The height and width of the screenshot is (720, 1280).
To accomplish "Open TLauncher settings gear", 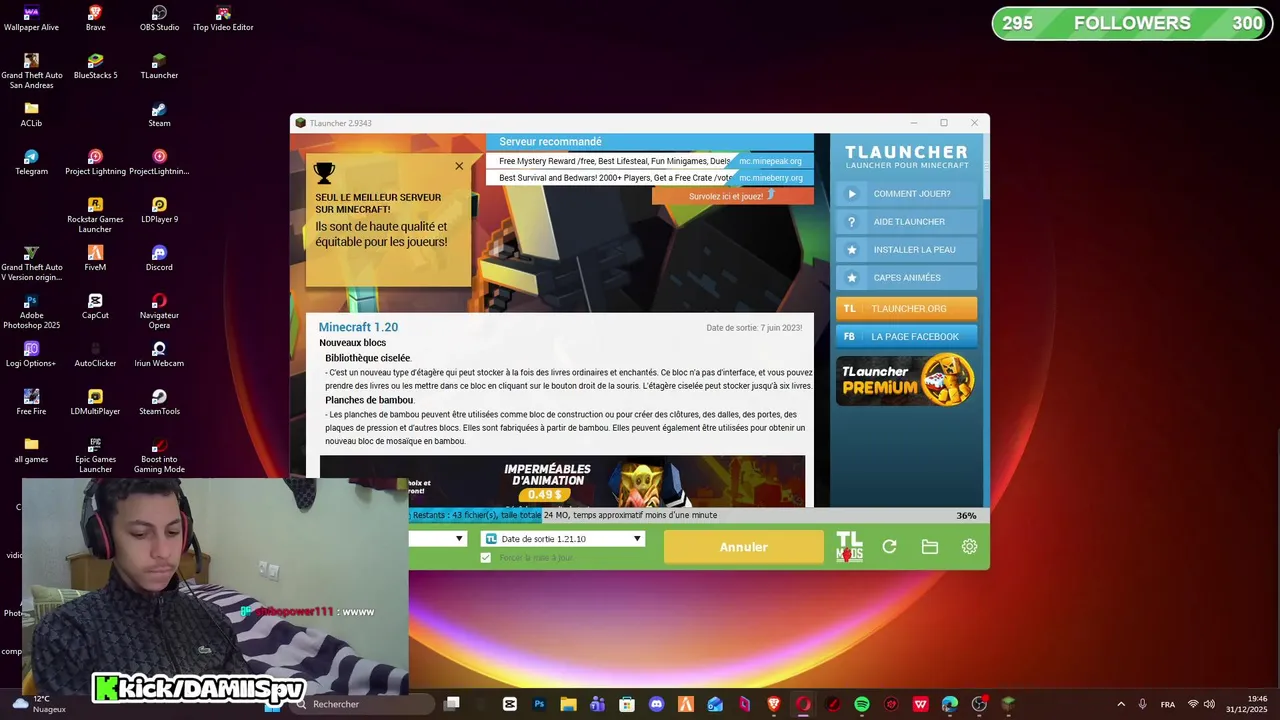I will click(969, 547).
